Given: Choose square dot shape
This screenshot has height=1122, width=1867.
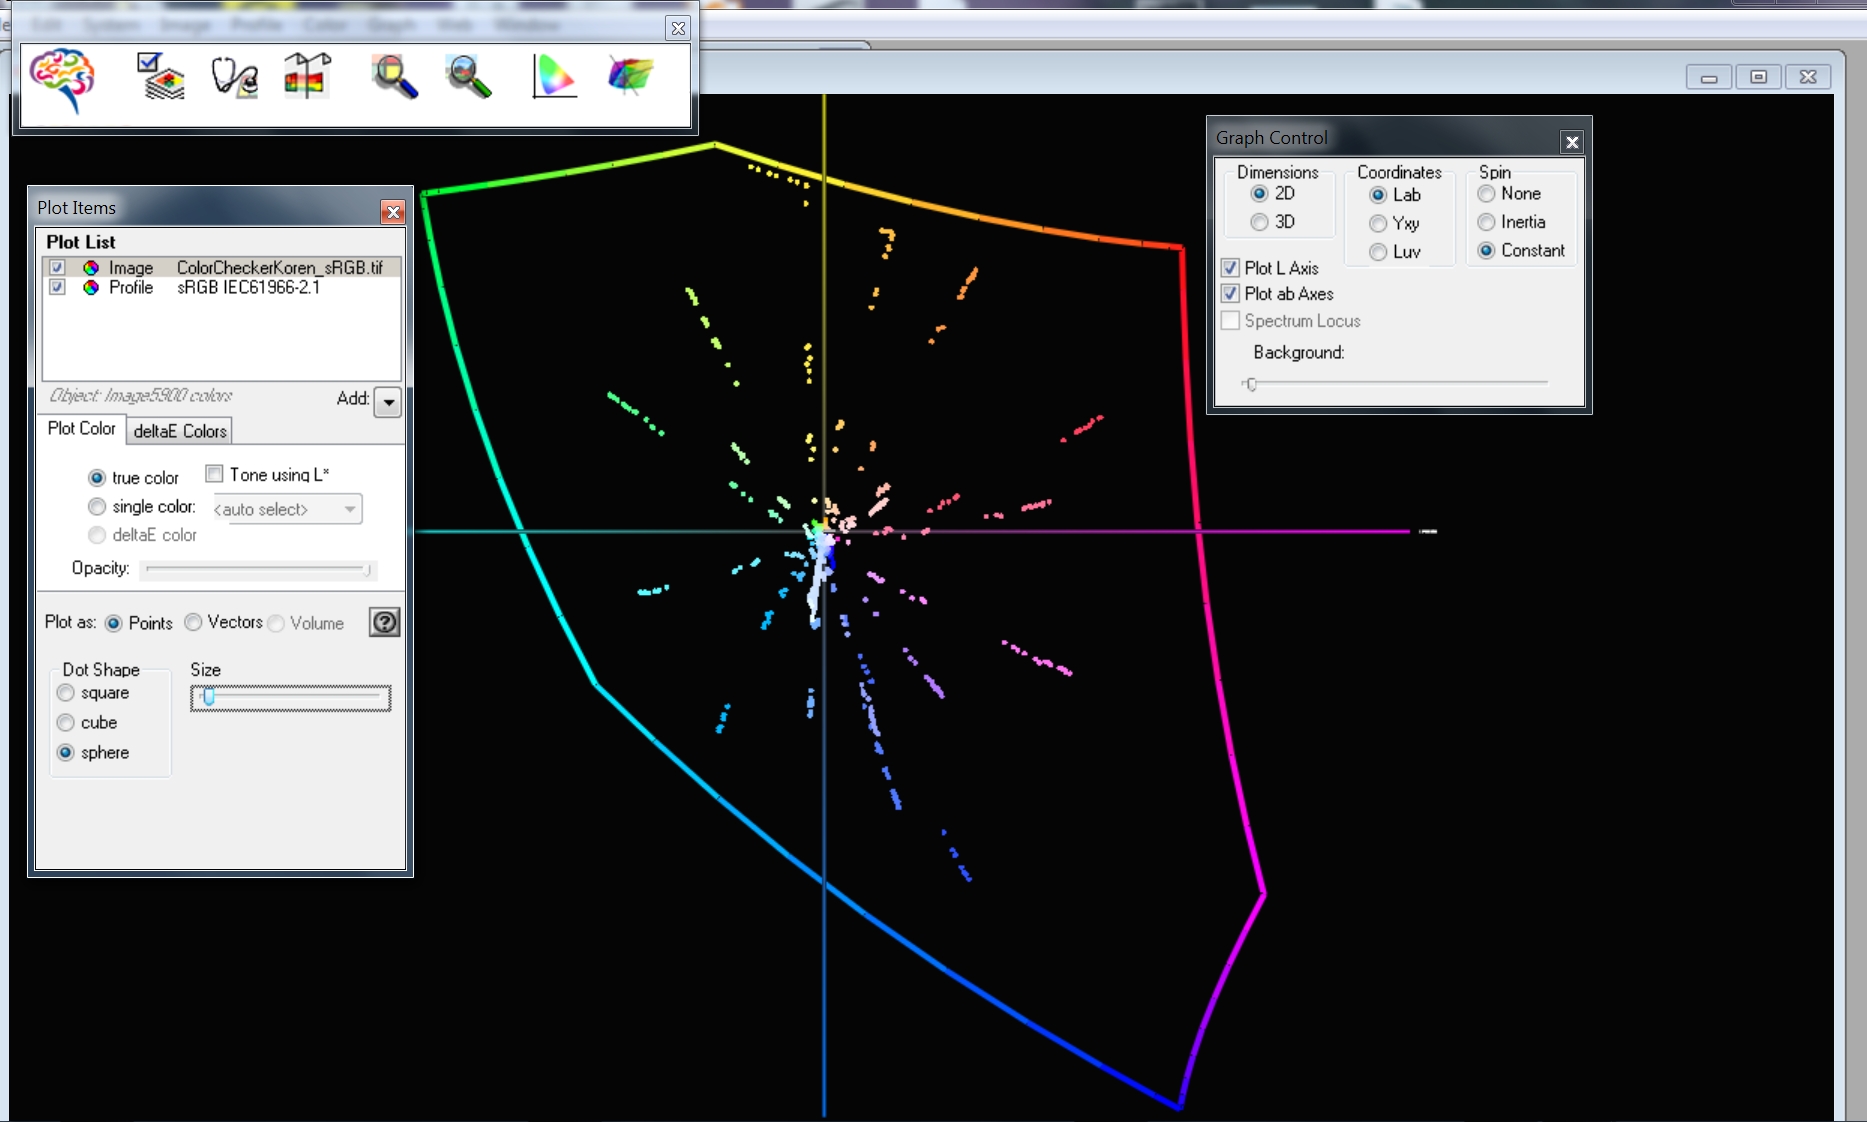Looking at the screenshot, I should point(66,693).
